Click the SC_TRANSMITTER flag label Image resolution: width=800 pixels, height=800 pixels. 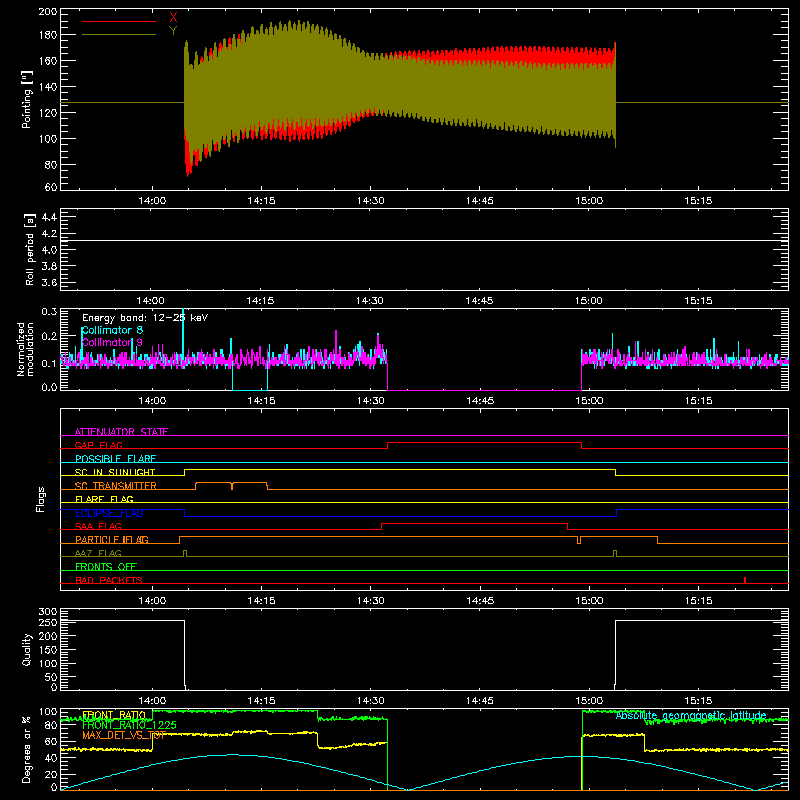(x=116, y=486)
